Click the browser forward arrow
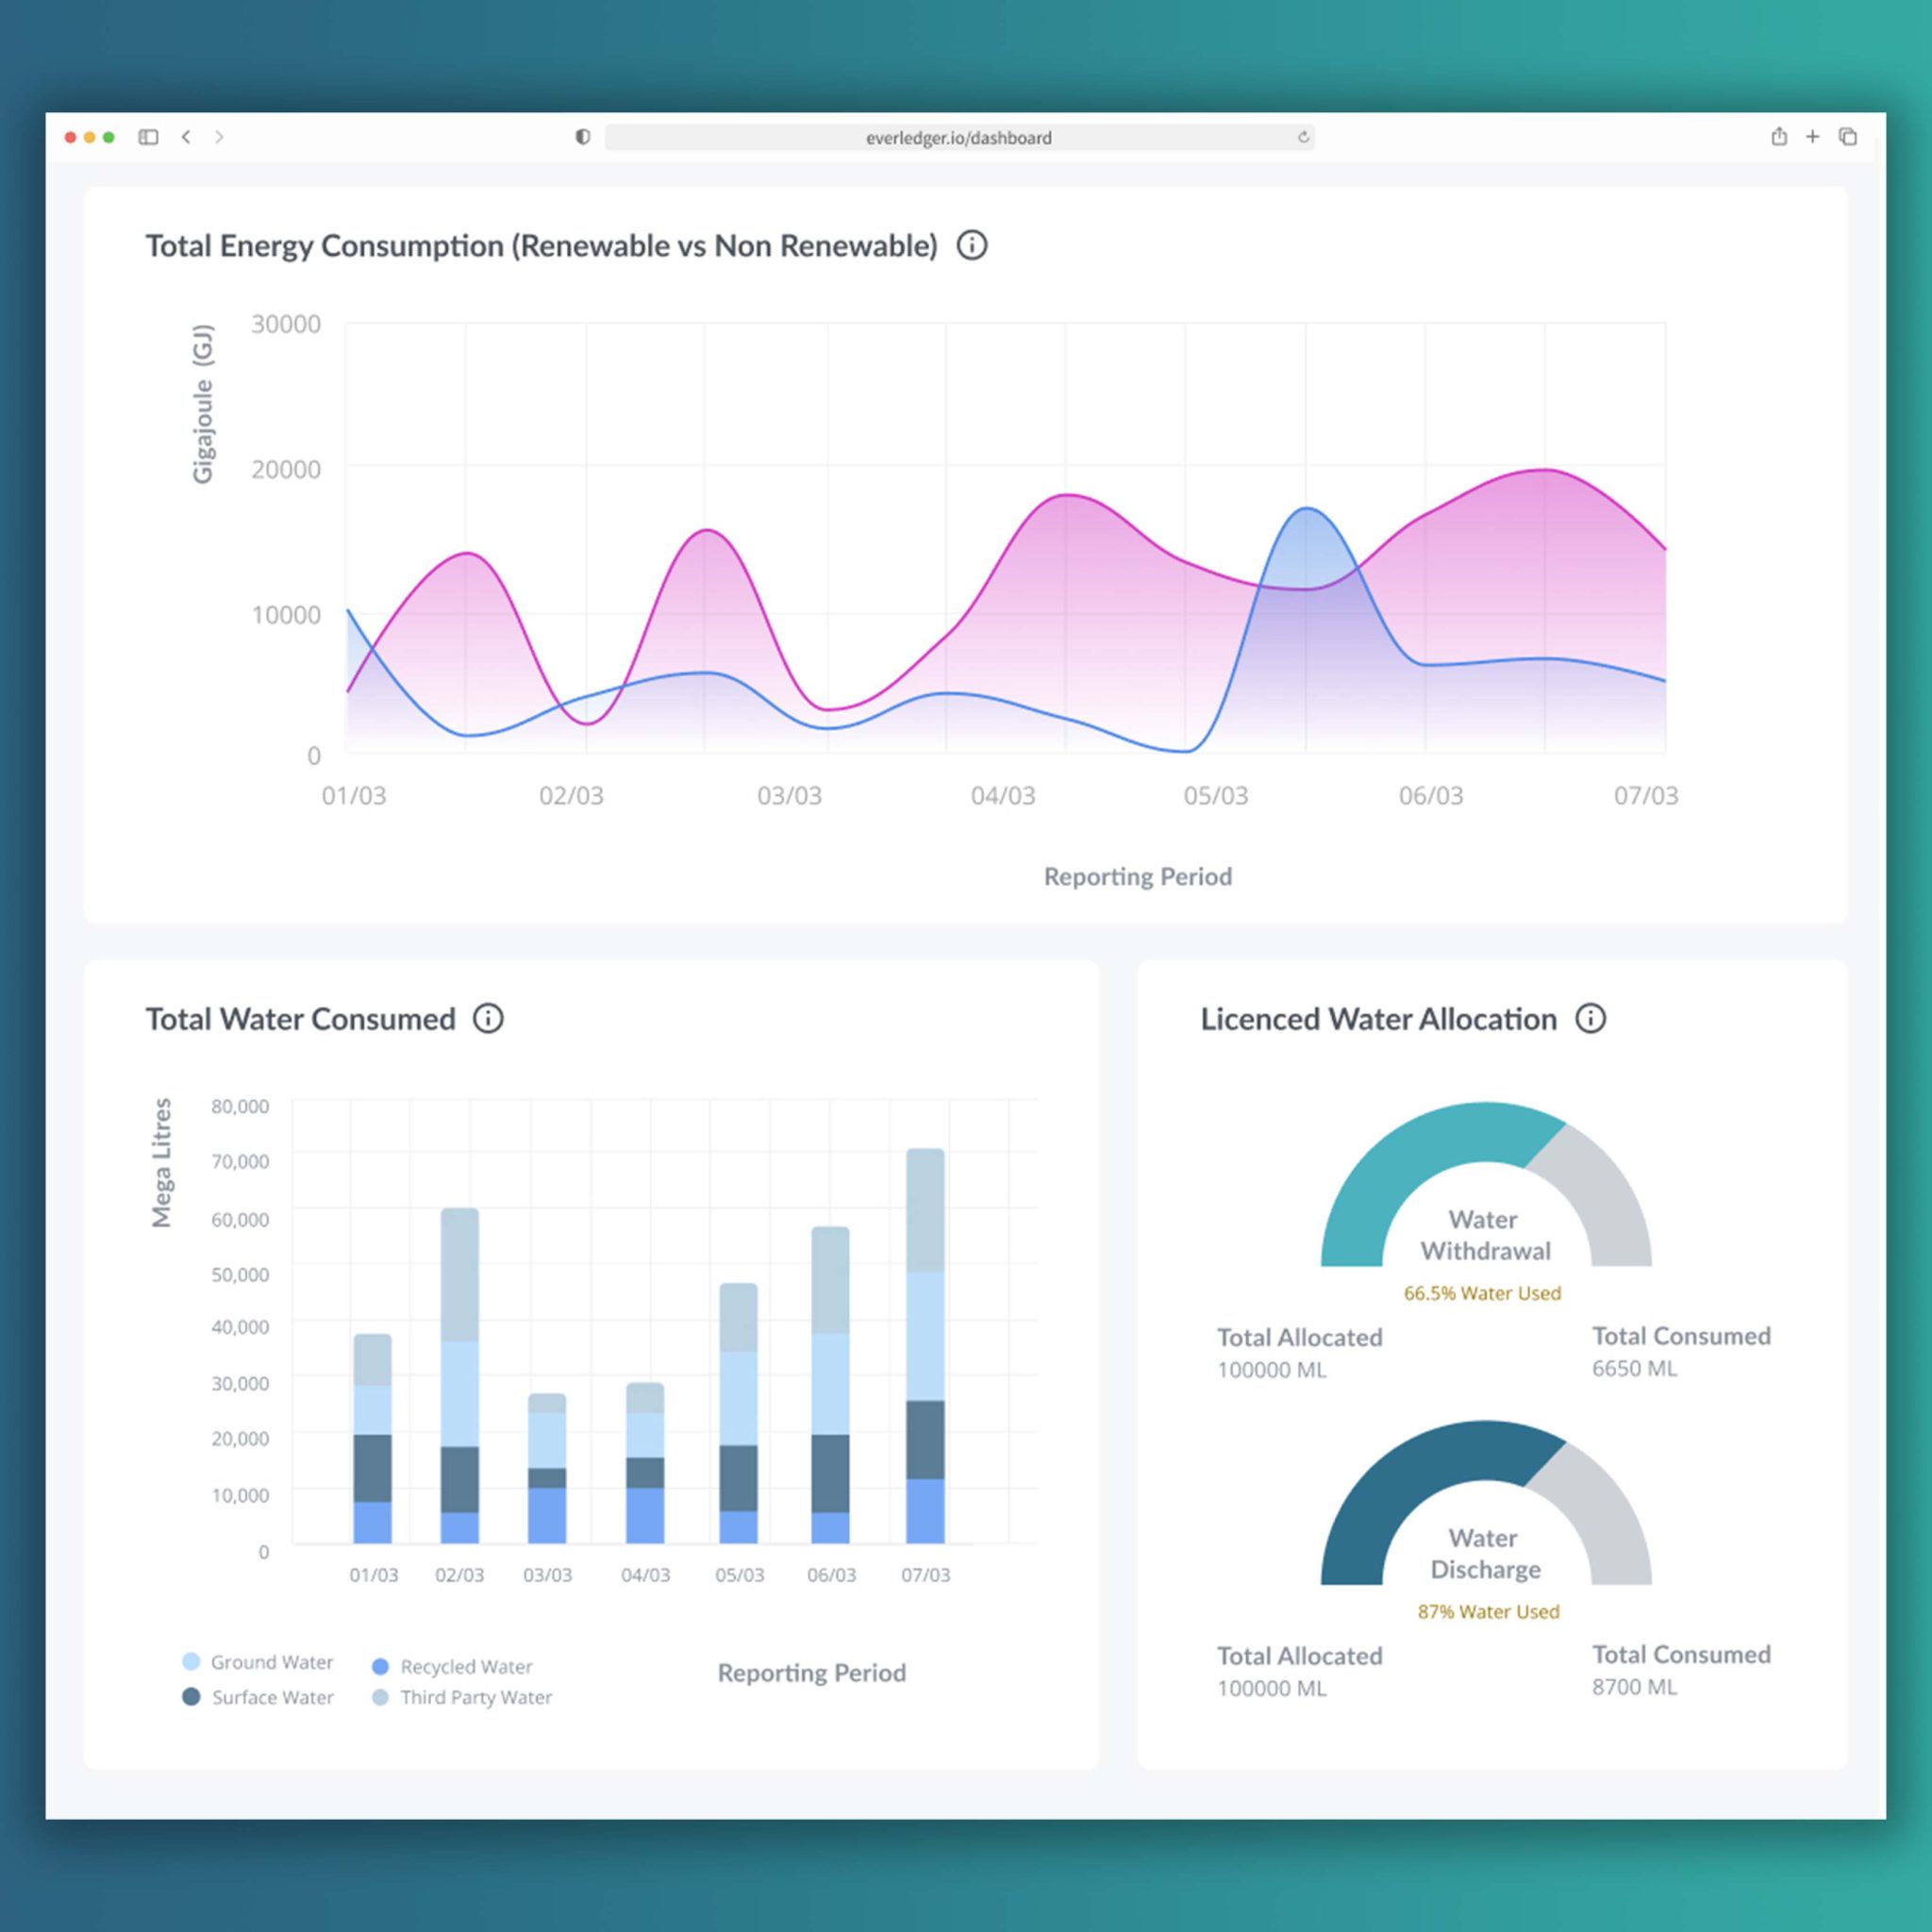Screen dimensions: 1932x1932 click(x=219, y=137)
